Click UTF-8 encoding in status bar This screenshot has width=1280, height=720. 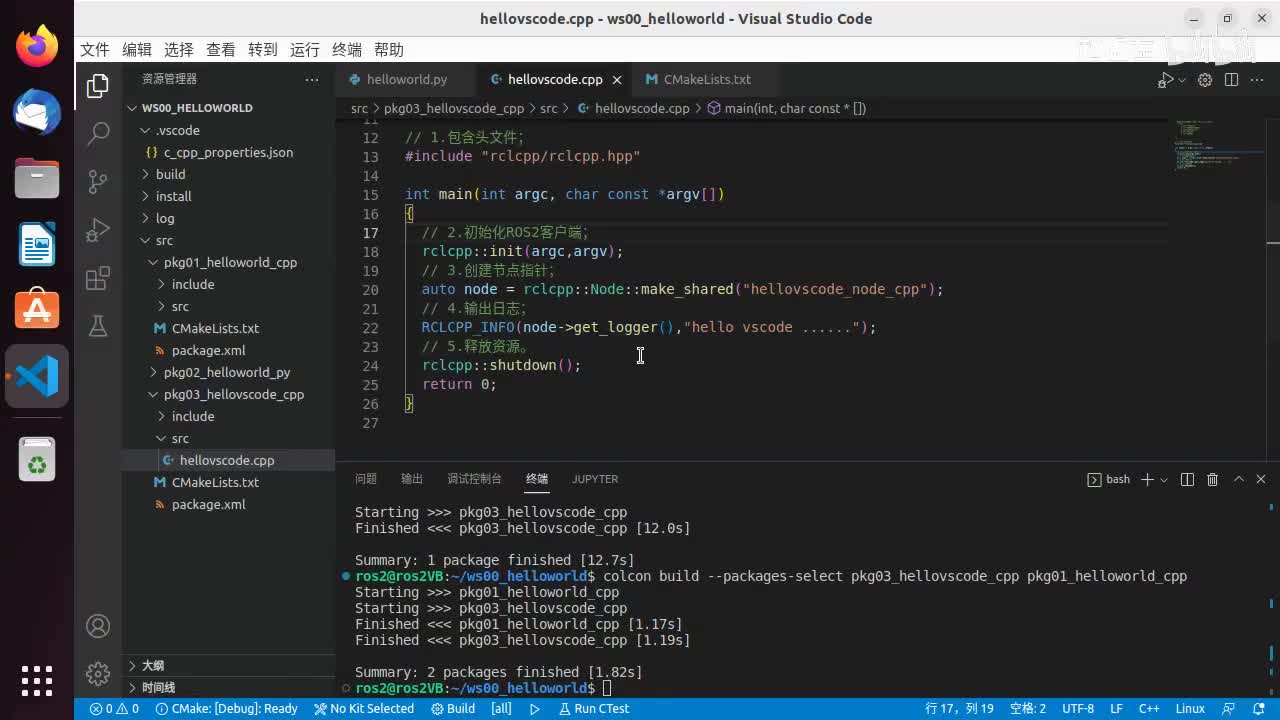coord(1078,709)
